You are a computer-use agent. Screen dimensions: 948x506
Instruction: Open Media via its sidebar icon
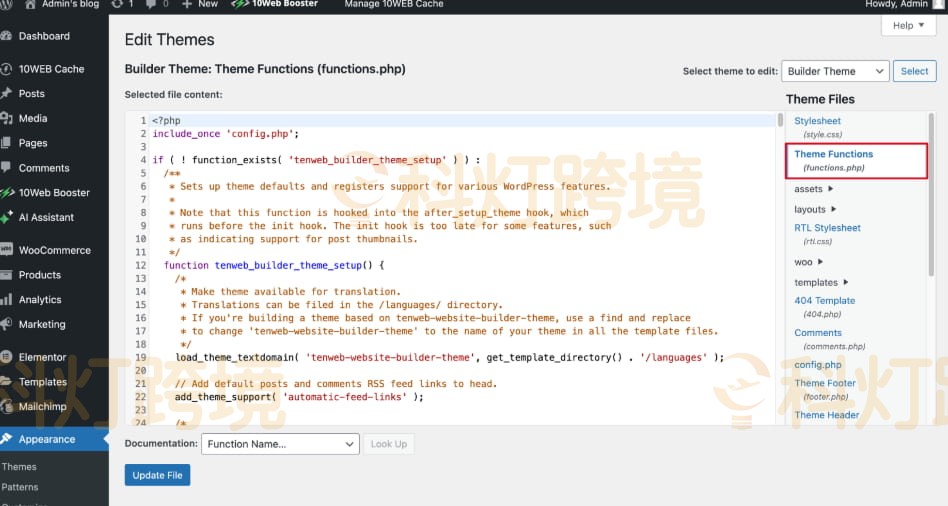7,119
